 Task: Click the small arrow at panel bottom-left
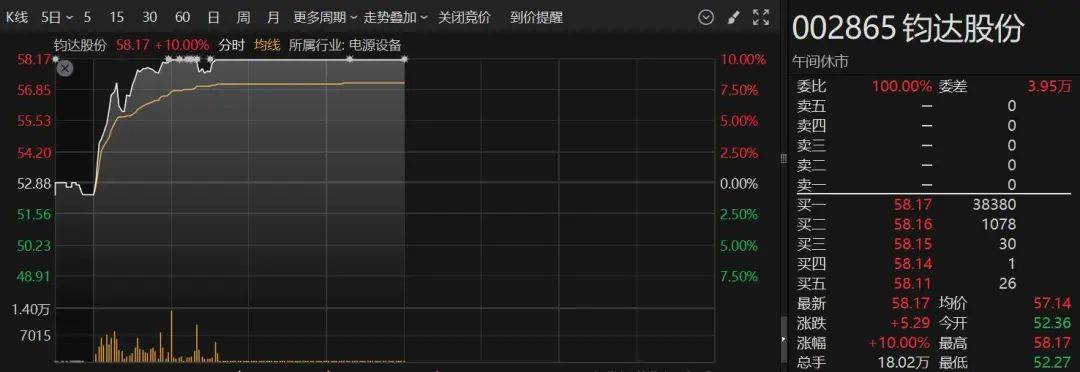click(x=783, y=339)
